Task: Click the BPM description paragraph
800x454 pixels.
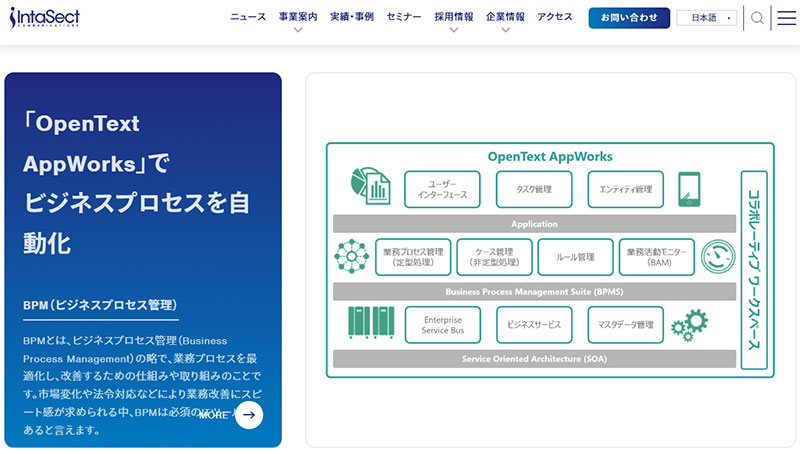Action: (142, 386)
